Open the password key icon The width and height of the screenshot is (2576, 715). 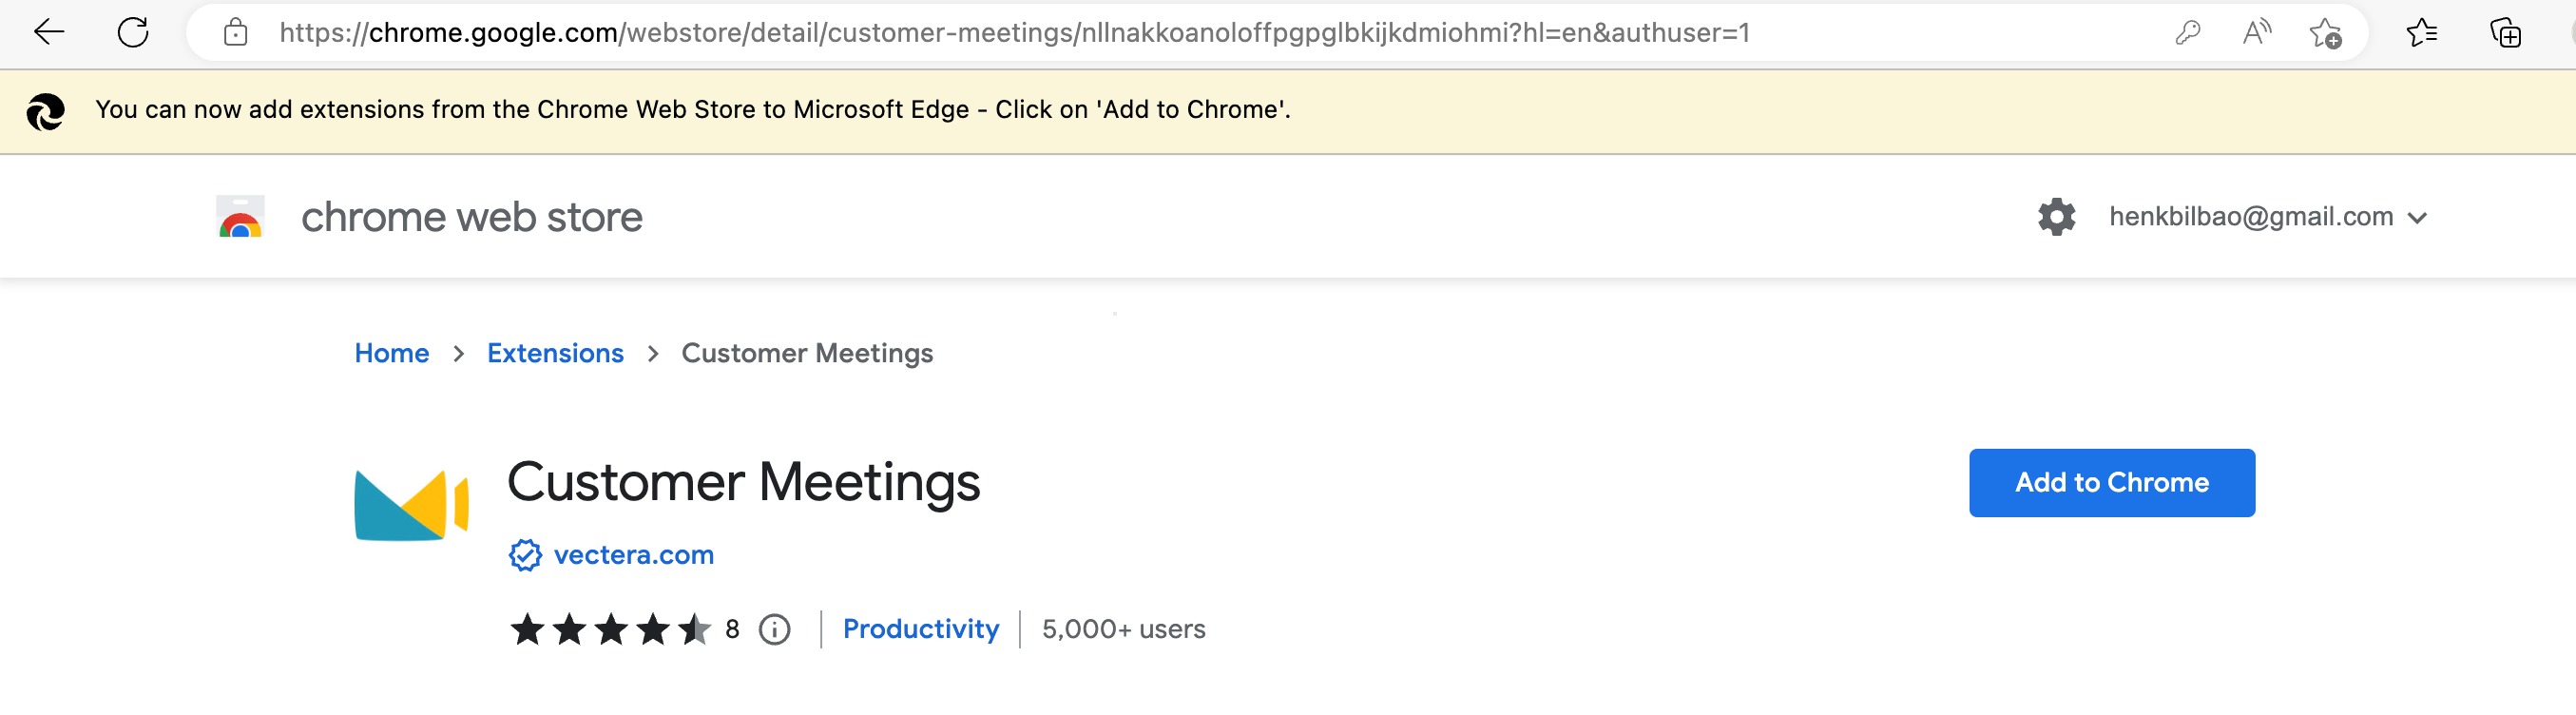(x=2187, y=33)
